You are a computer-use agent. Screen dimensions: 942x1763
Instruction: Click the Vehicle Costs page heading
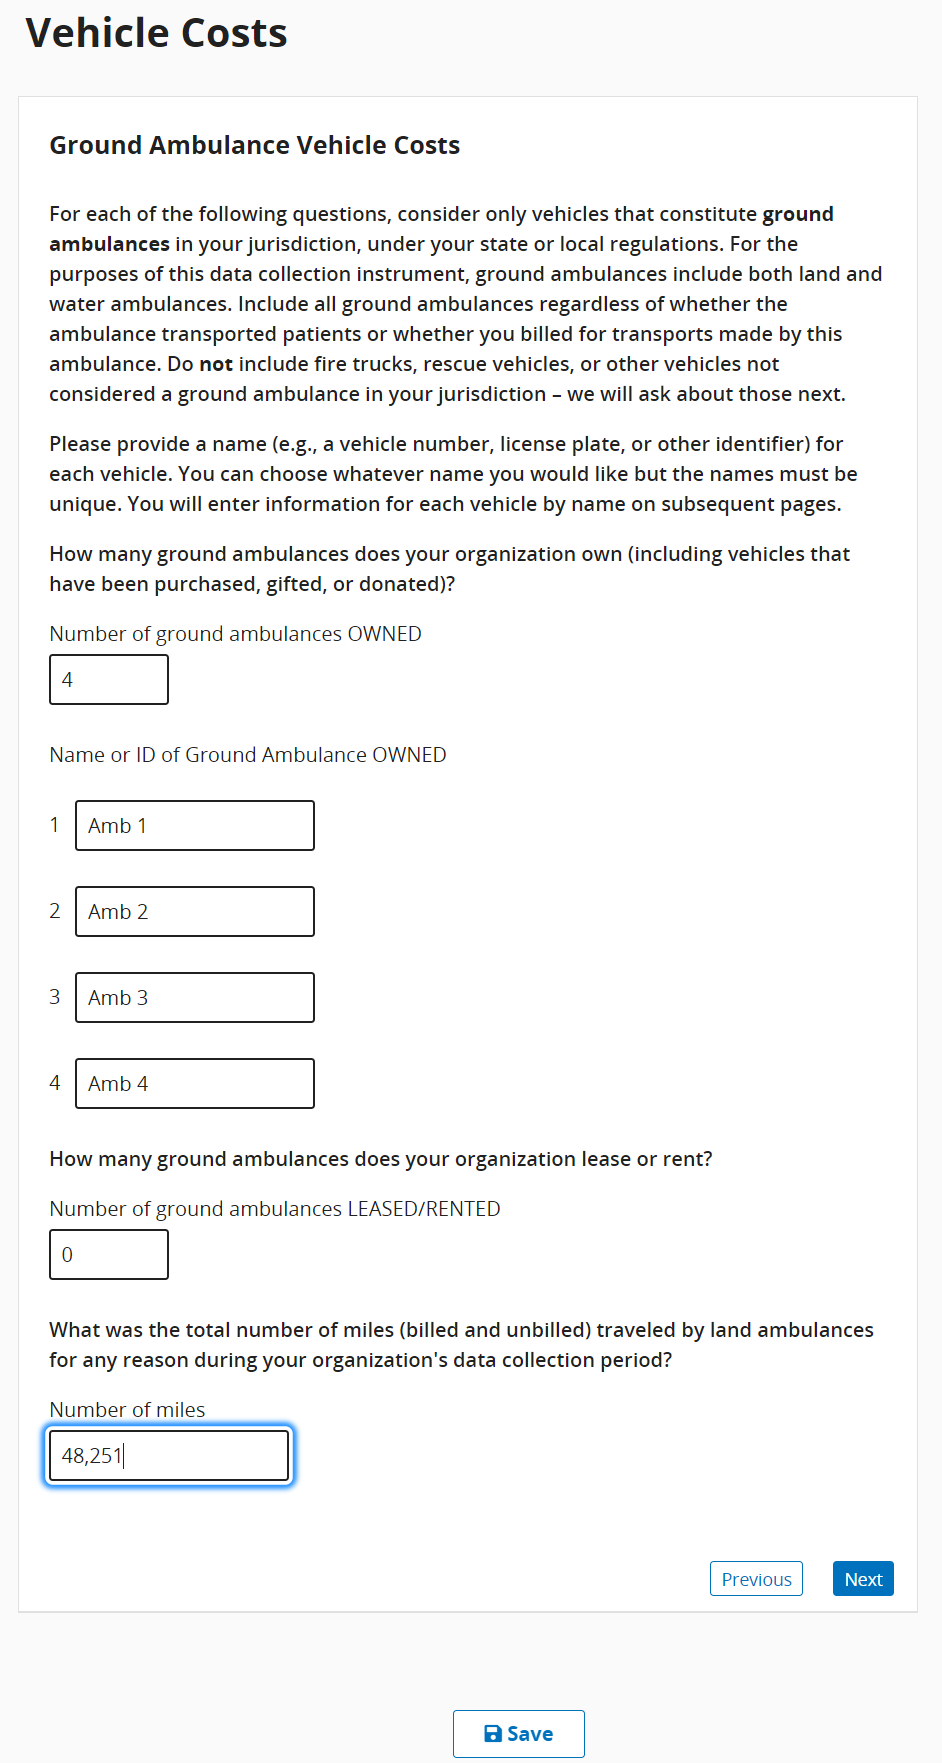[x=157, y=33]
